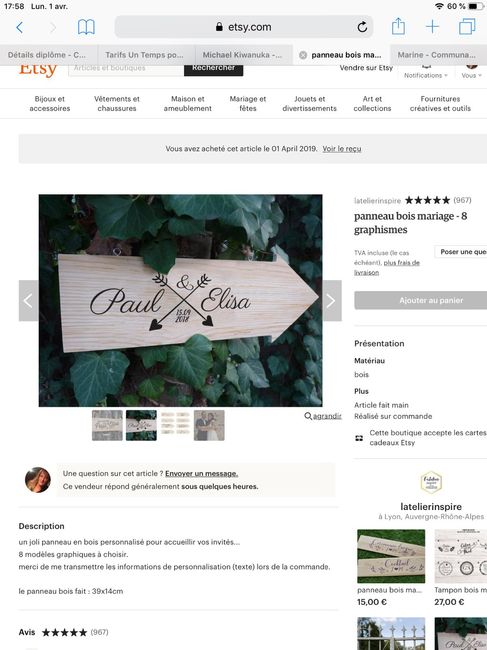Image resolution: width=487 pixels, height=650 pixels.
Task: Show all open tabs overview icon
Action: point(467,27)
